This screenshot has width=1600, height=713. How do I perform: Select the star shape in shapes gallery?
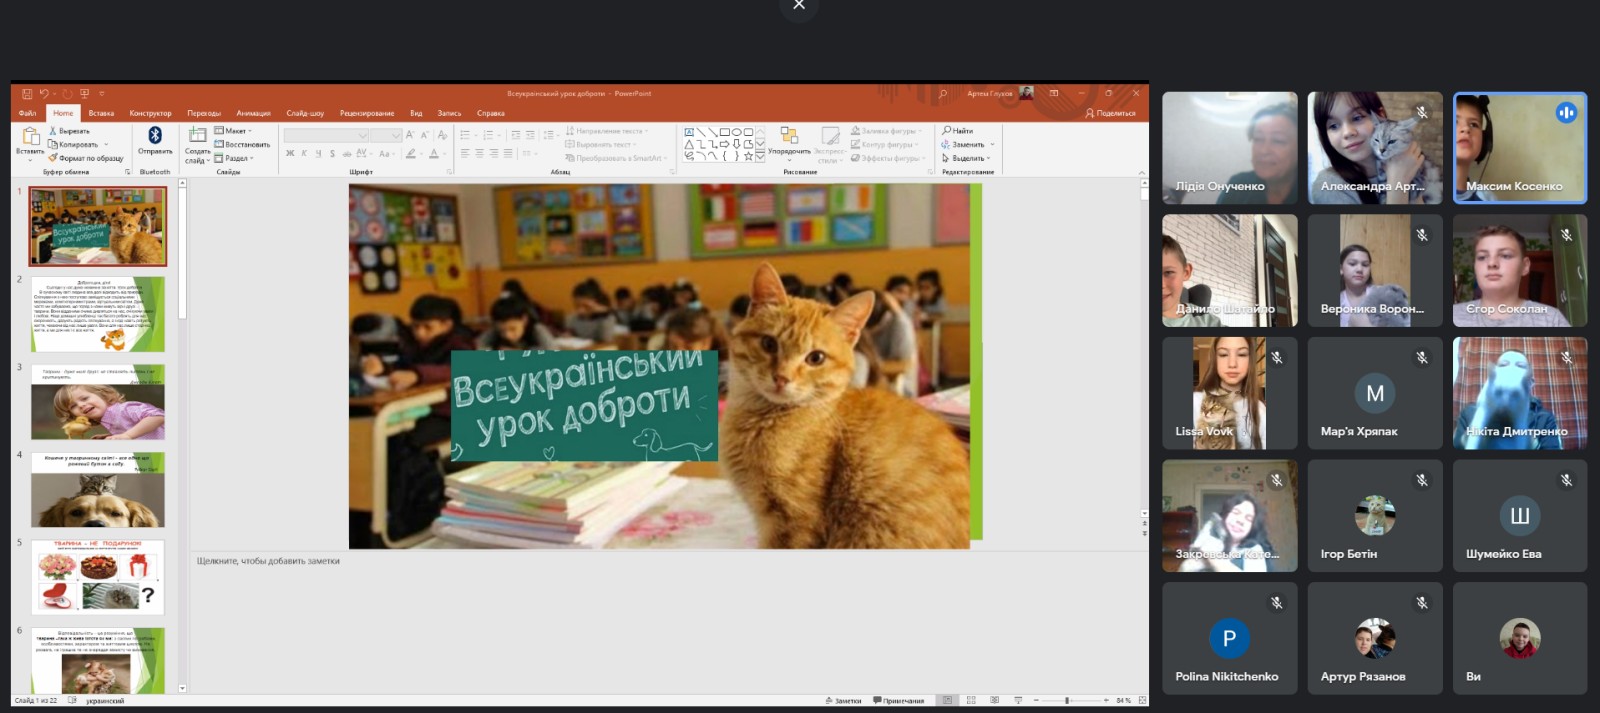tap(748, 156)
